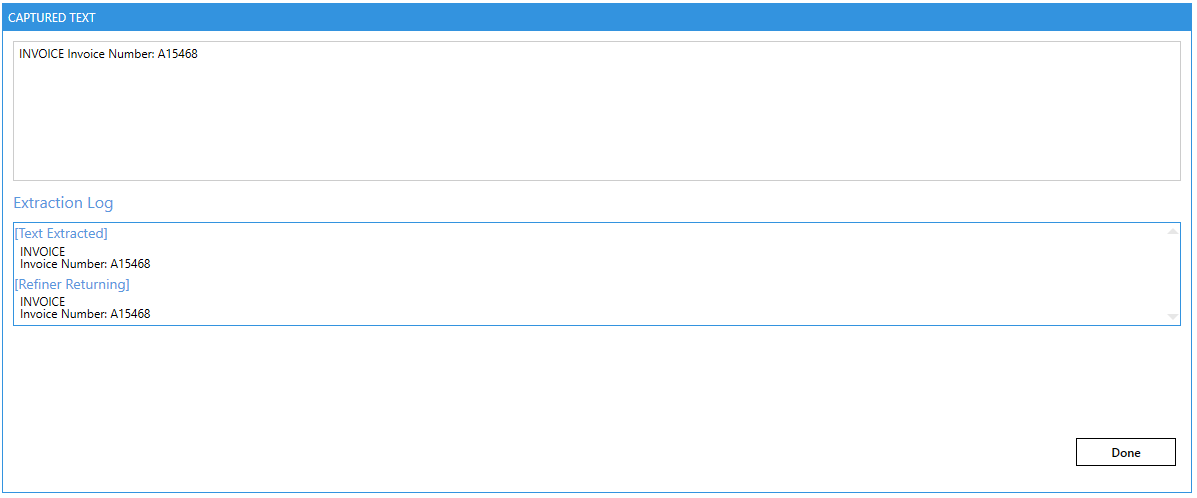Place cursor on INVOICE in captured text box
The image size is (1197, 498).
pos(41,54)
